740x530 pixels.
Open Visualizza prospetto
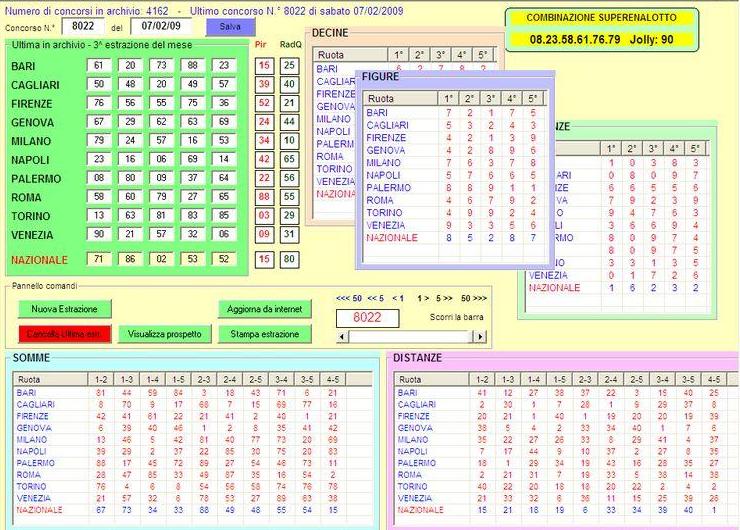tap(165, 334)
